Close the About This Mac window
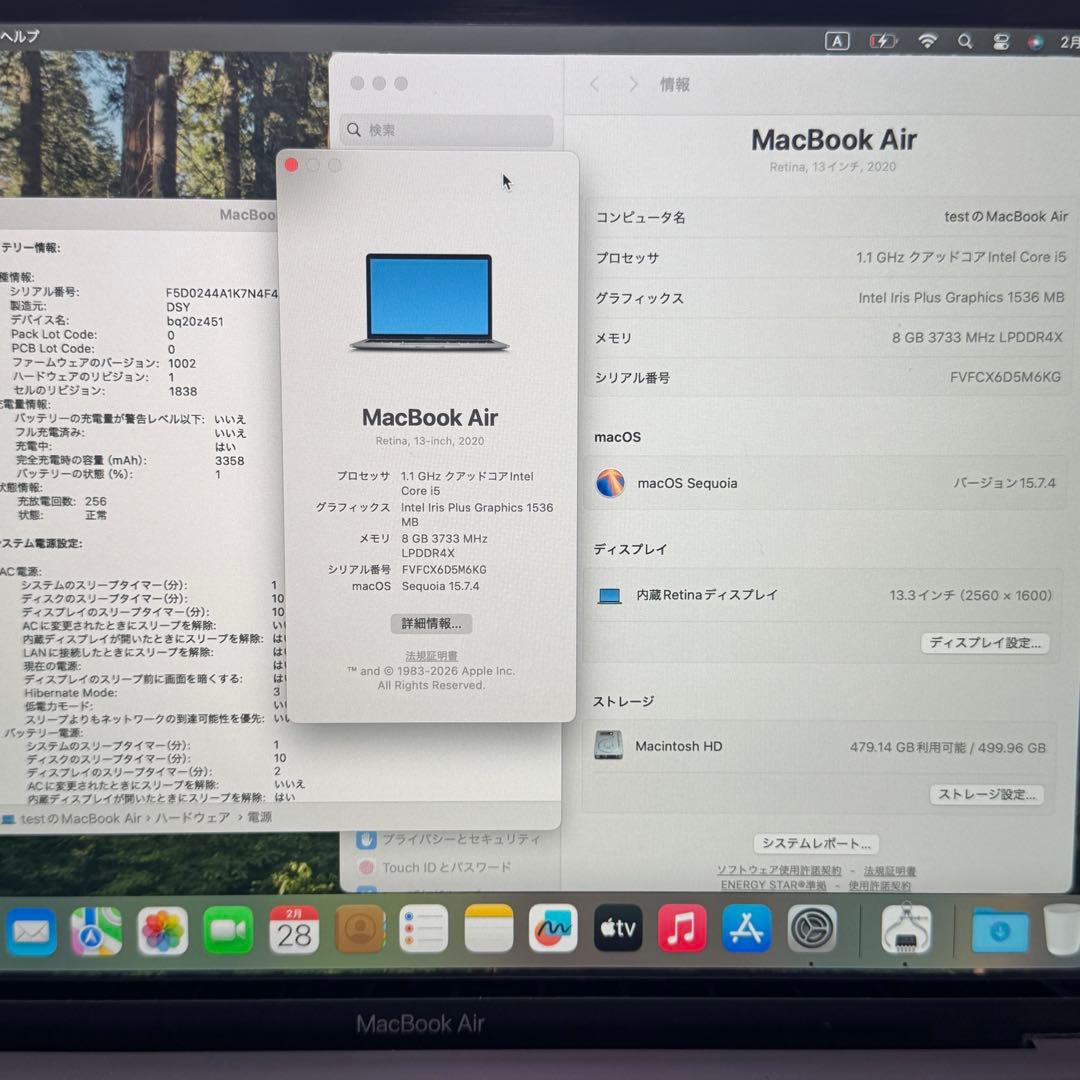The image size is (1080, 1080). pyautogui.click(x=291, y=165)
